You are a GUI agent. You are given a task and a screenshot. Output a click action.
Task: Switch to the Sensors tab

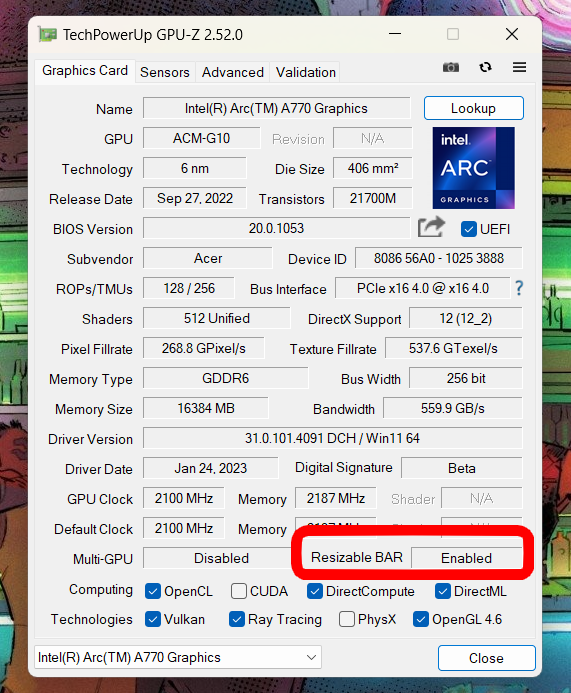point(165,72)
